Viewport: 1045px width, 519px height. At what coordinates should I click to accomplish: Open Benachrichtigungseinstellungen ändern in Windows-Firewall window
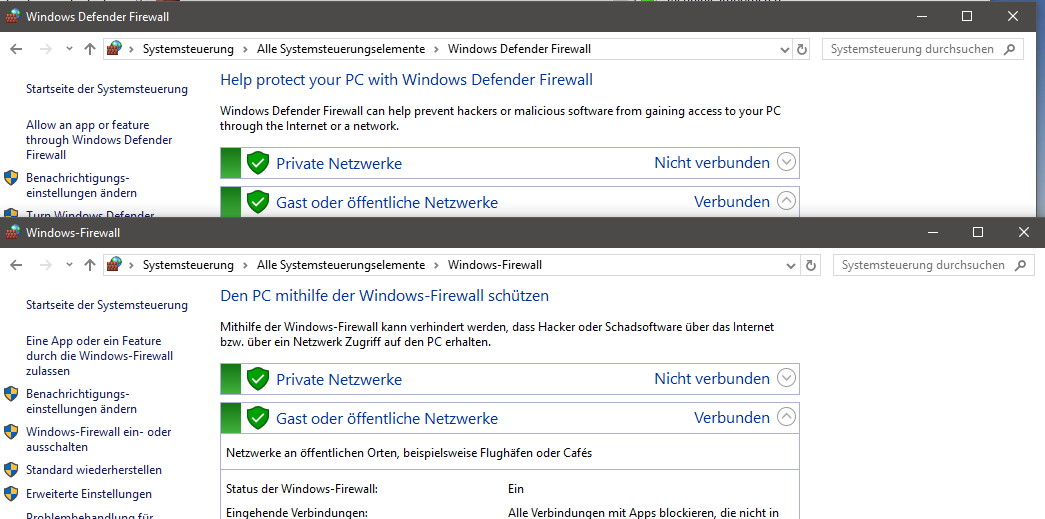click(x=81, y=401)
